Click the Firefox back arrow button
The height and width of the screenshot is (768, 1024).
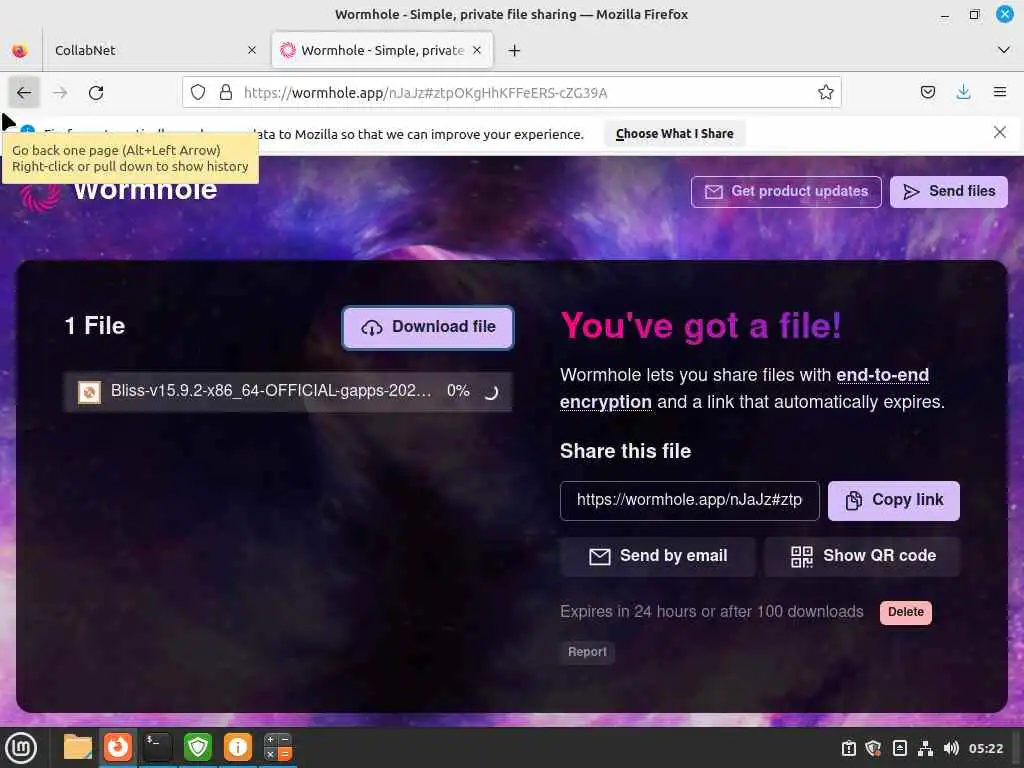click(x=24, y=93)
